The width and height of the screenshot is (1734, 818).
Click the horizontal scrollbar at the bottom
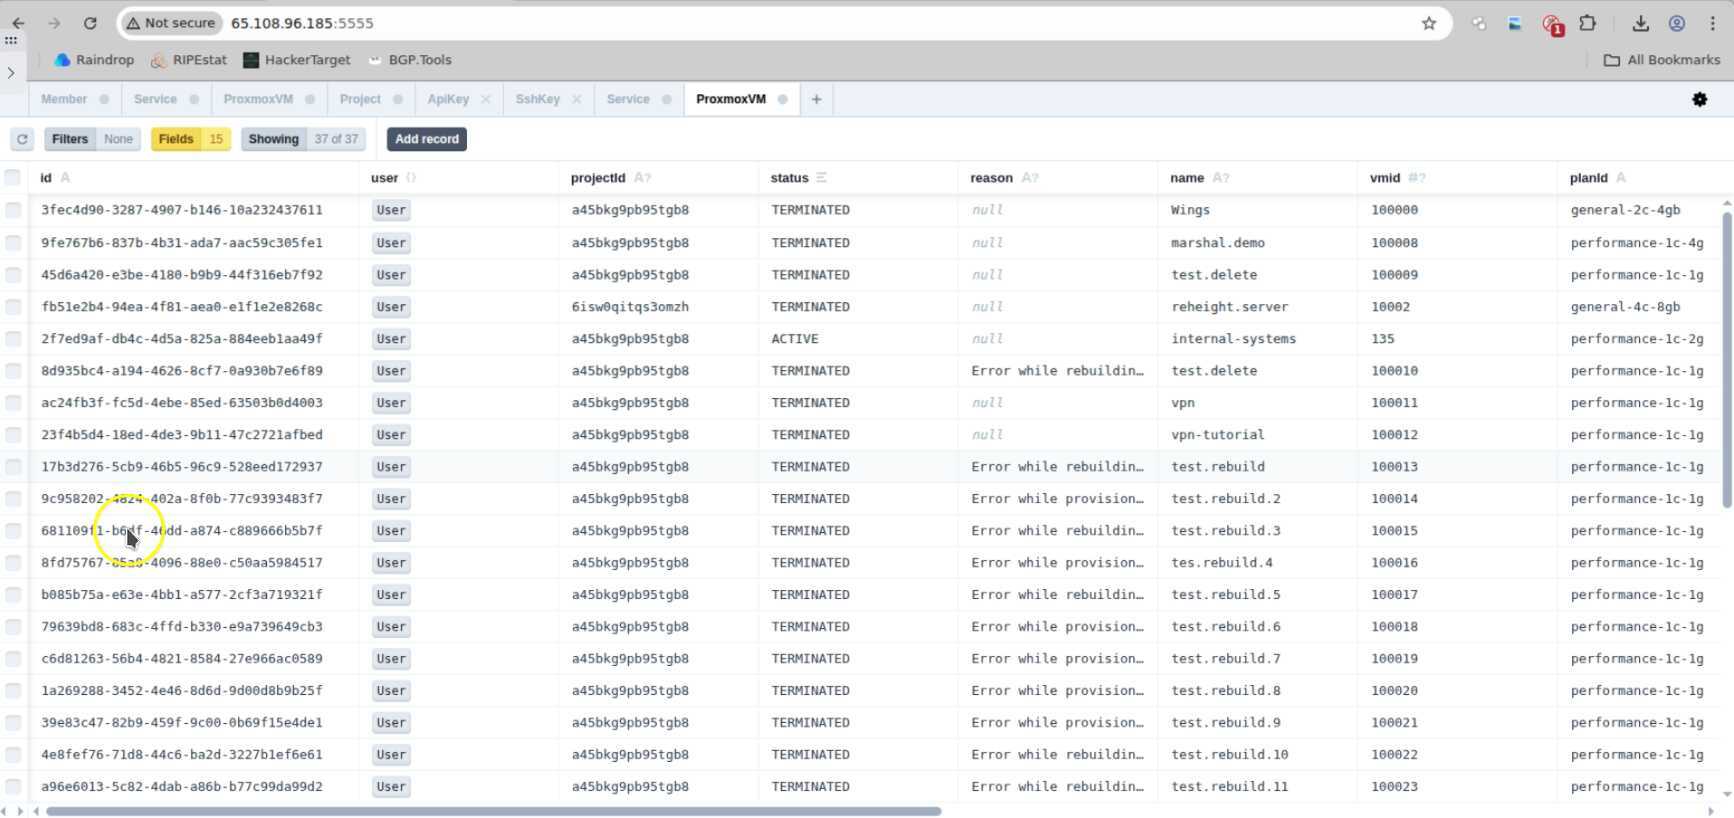point(492,811)
